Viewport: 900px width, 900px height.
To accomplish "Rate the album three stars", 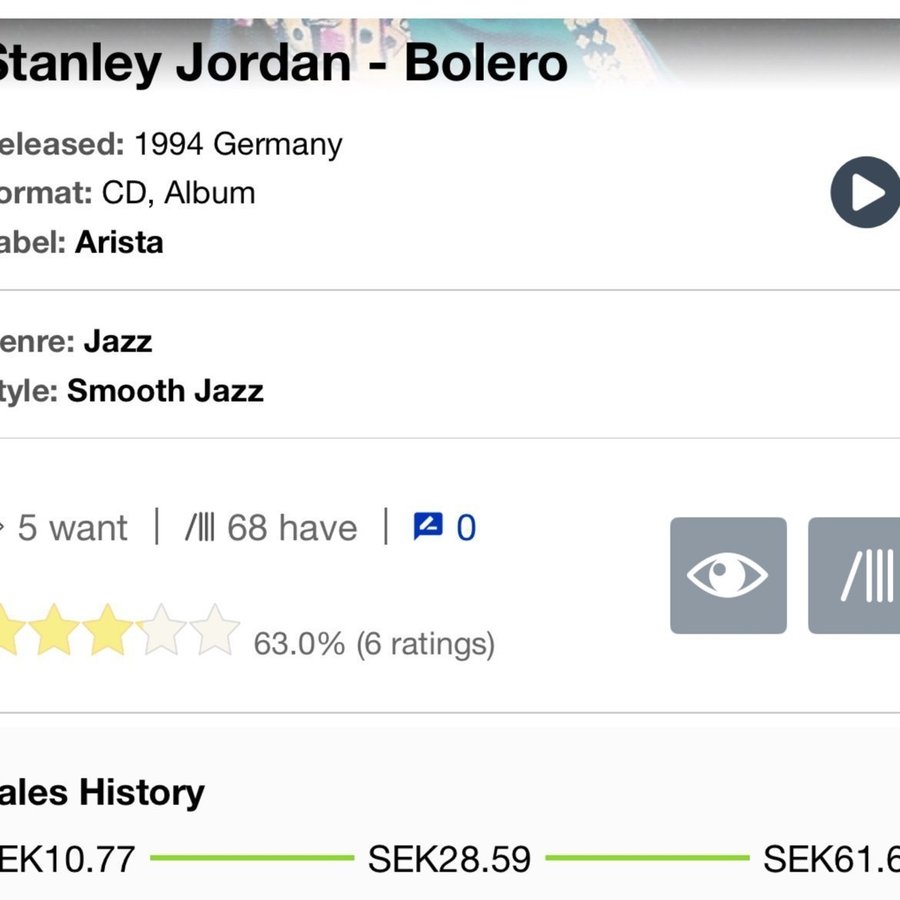I will pos(108,632).
